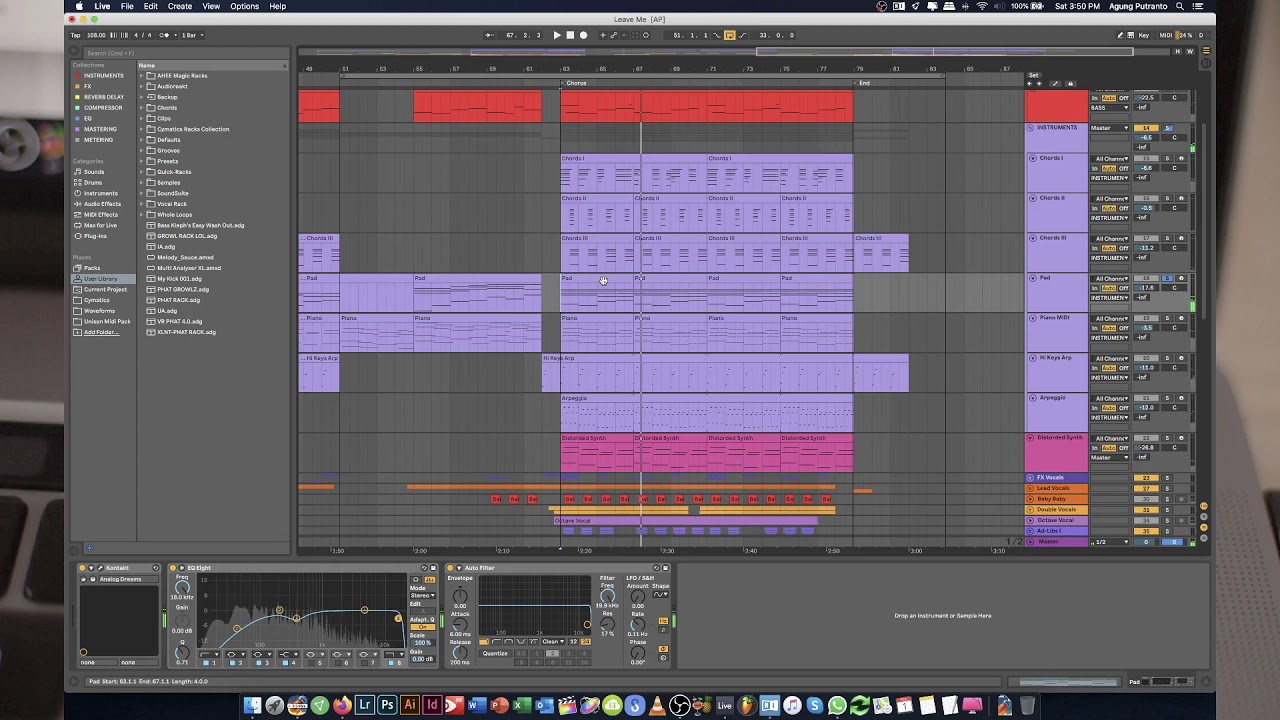Open Hi Keys Arp input channel dropdown

click(x=1111, y=358)
